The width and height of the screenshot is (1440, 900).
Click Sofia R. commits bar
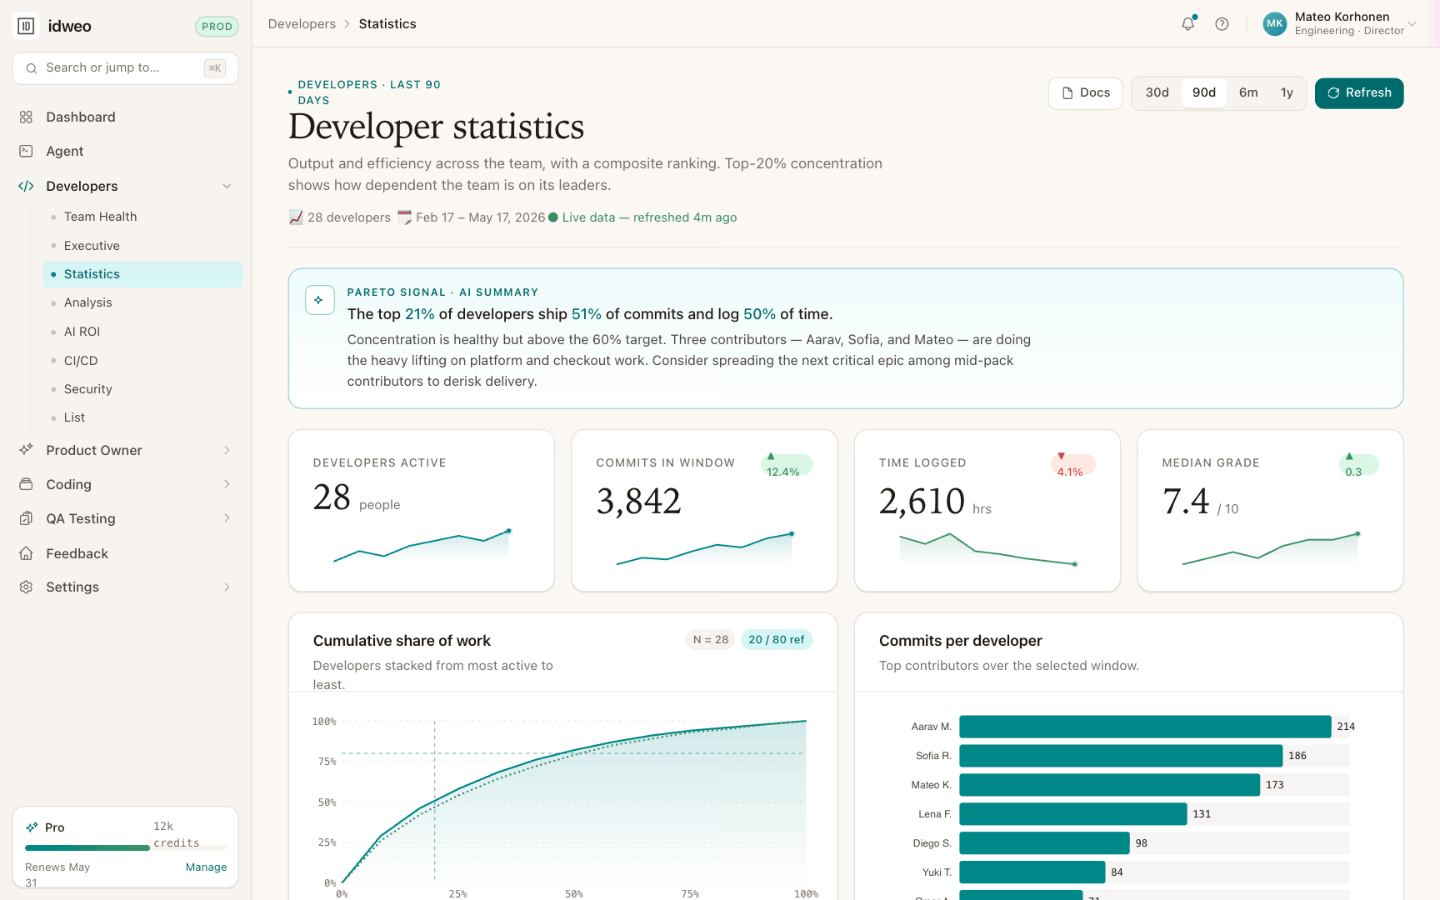pos(1121,756)
